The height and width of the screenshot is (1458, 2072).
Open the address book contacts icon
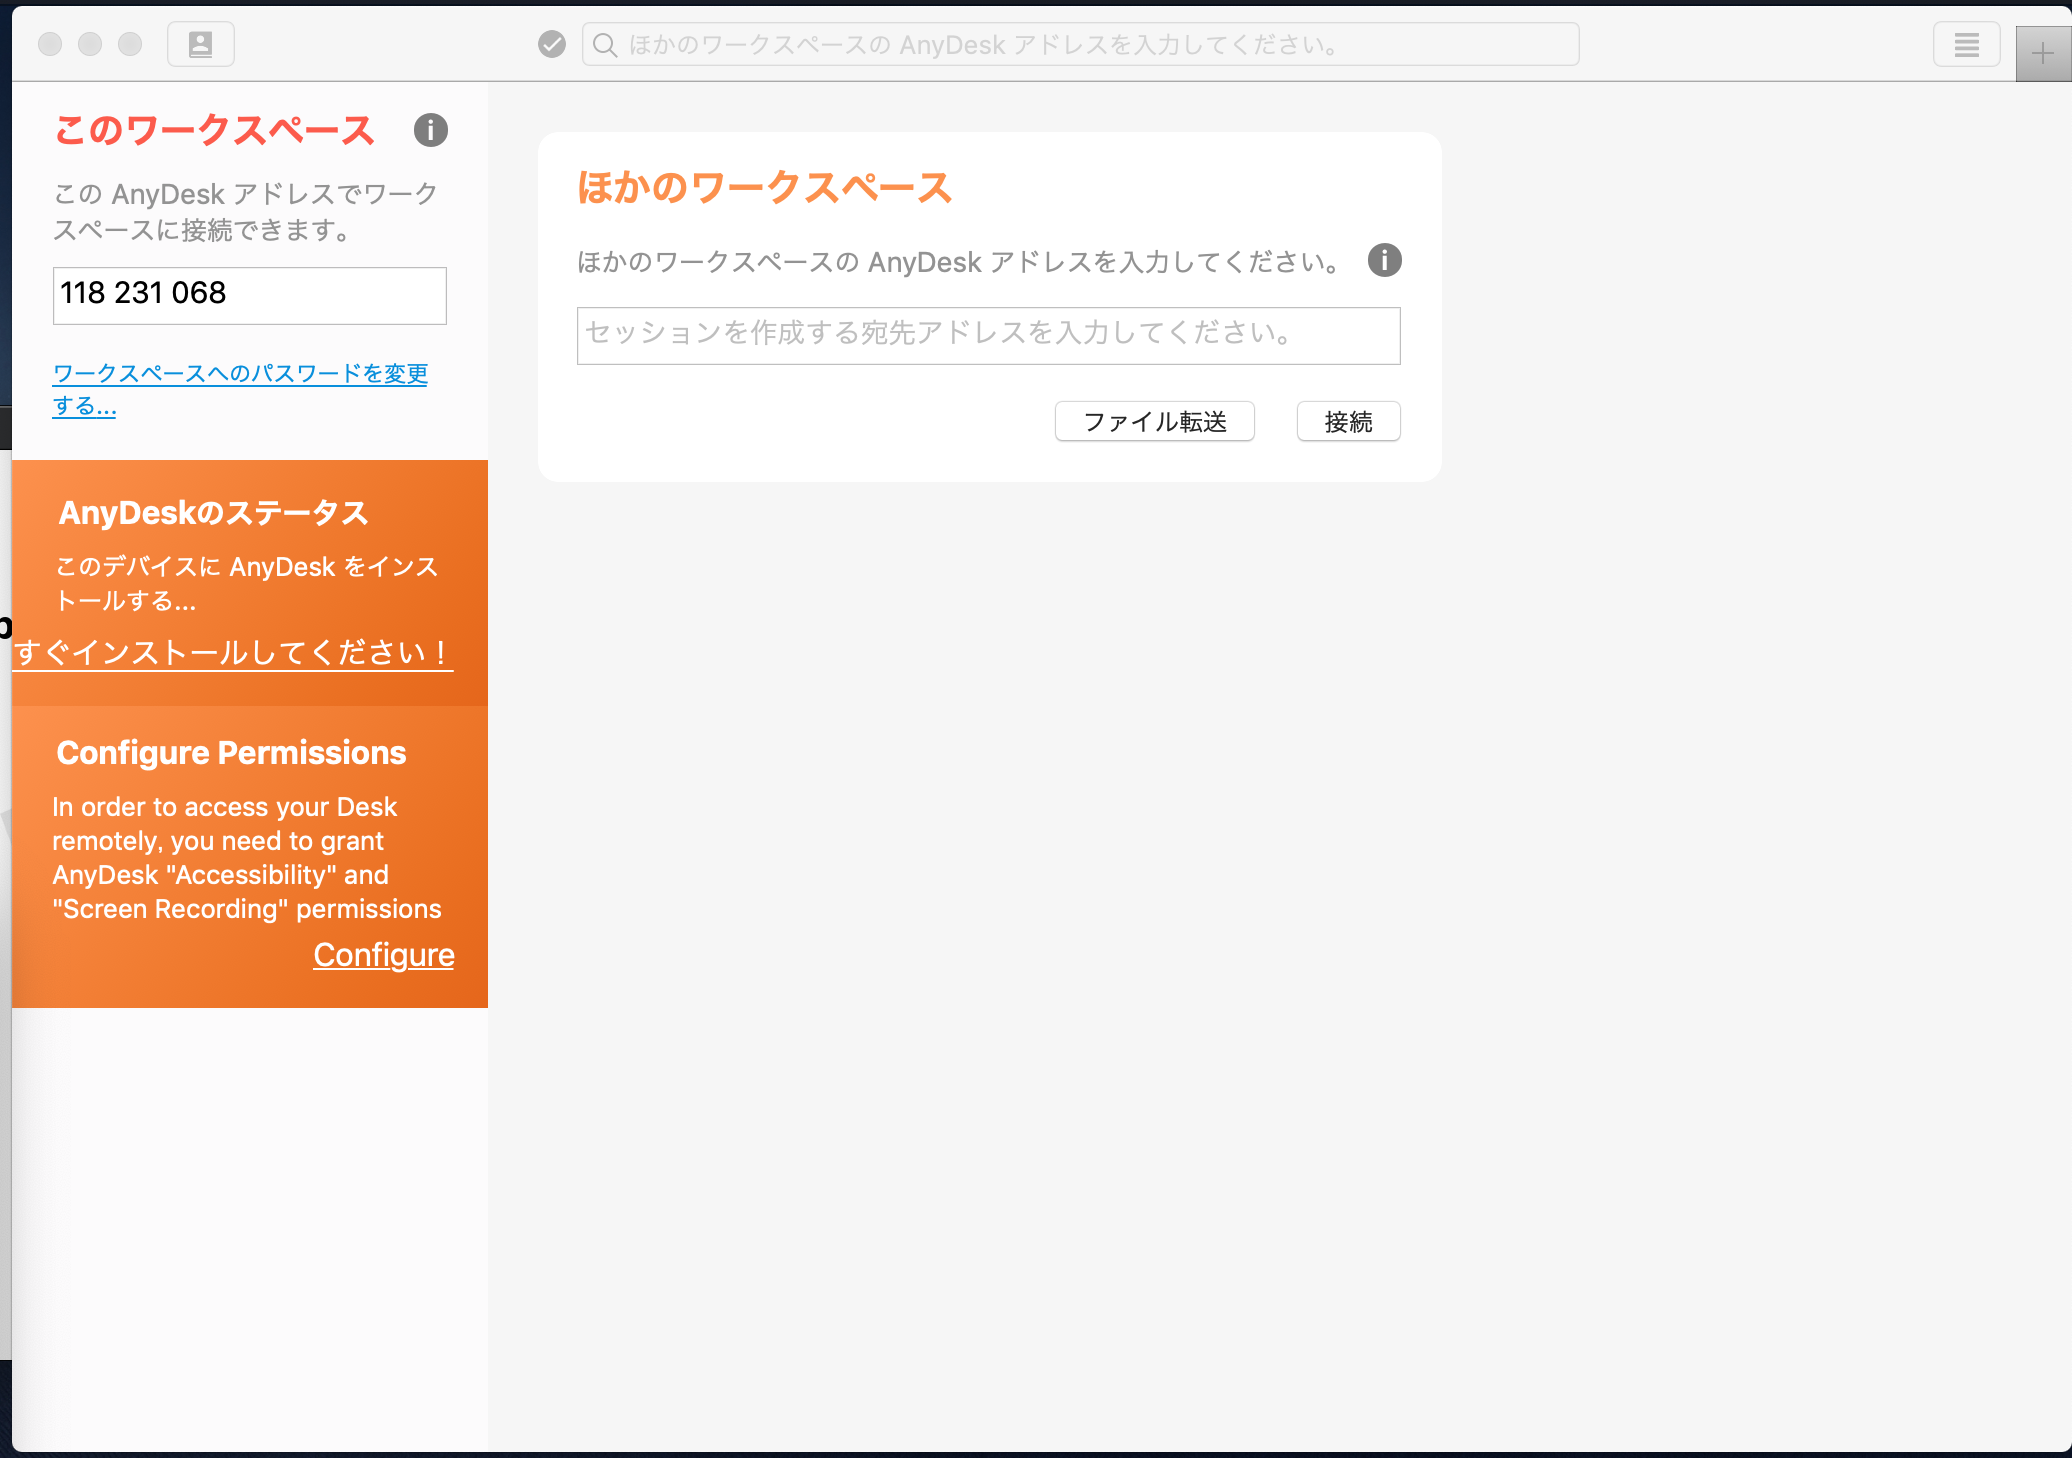(201, 44)
